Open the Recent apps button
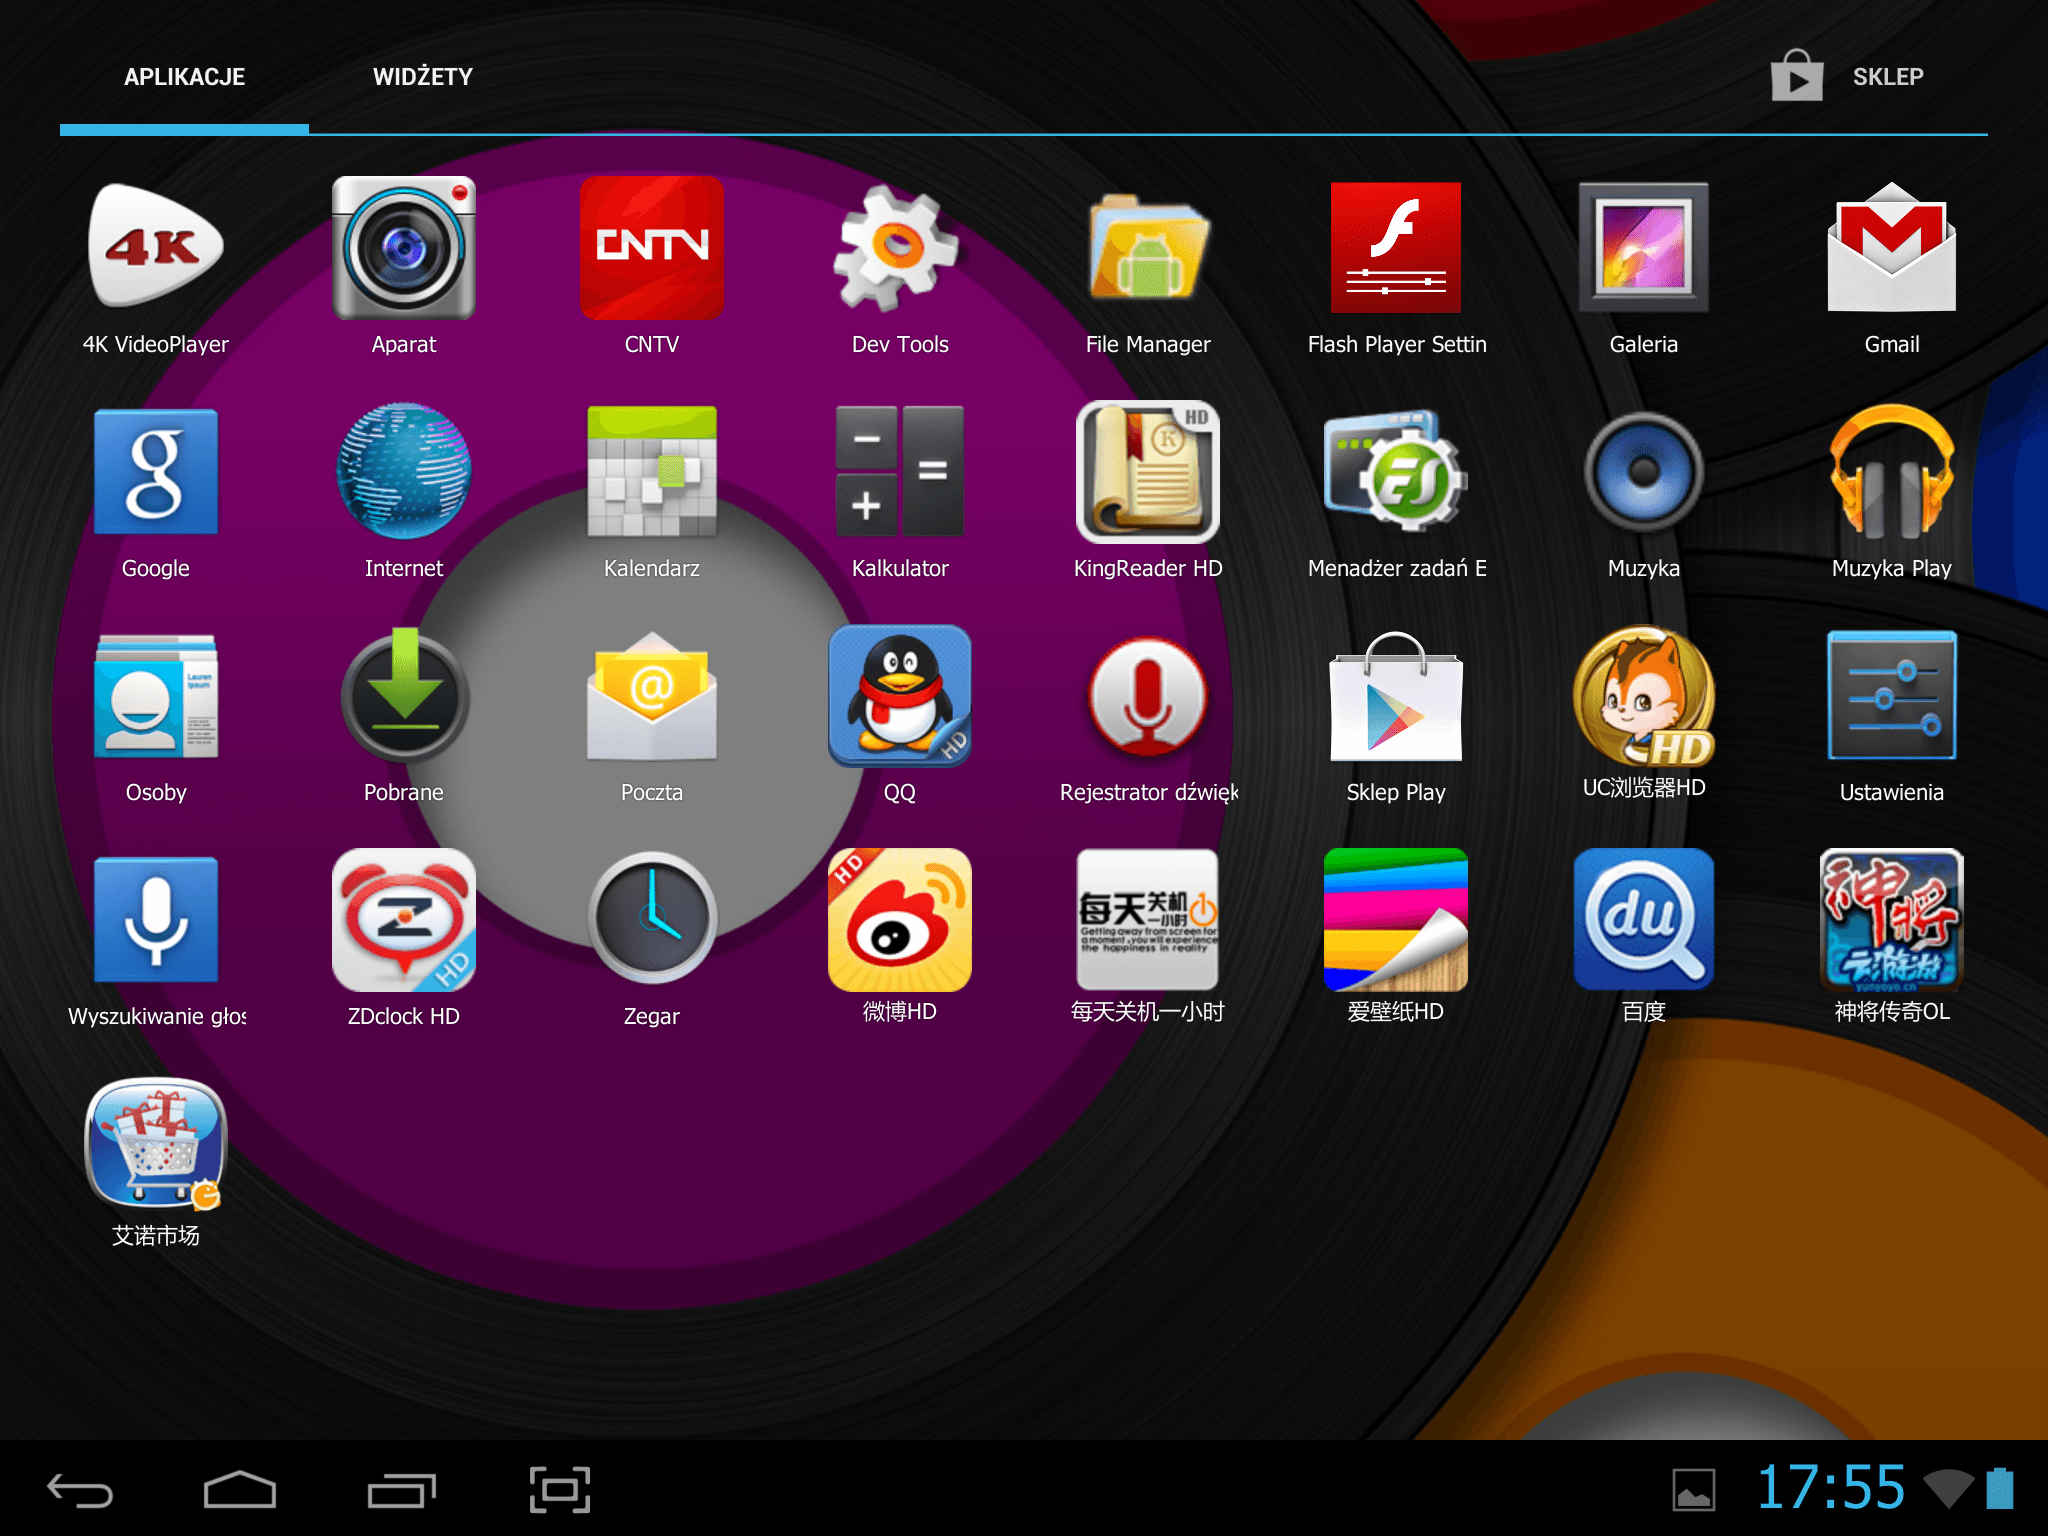The image size is (2048, 1536). 401,1491
